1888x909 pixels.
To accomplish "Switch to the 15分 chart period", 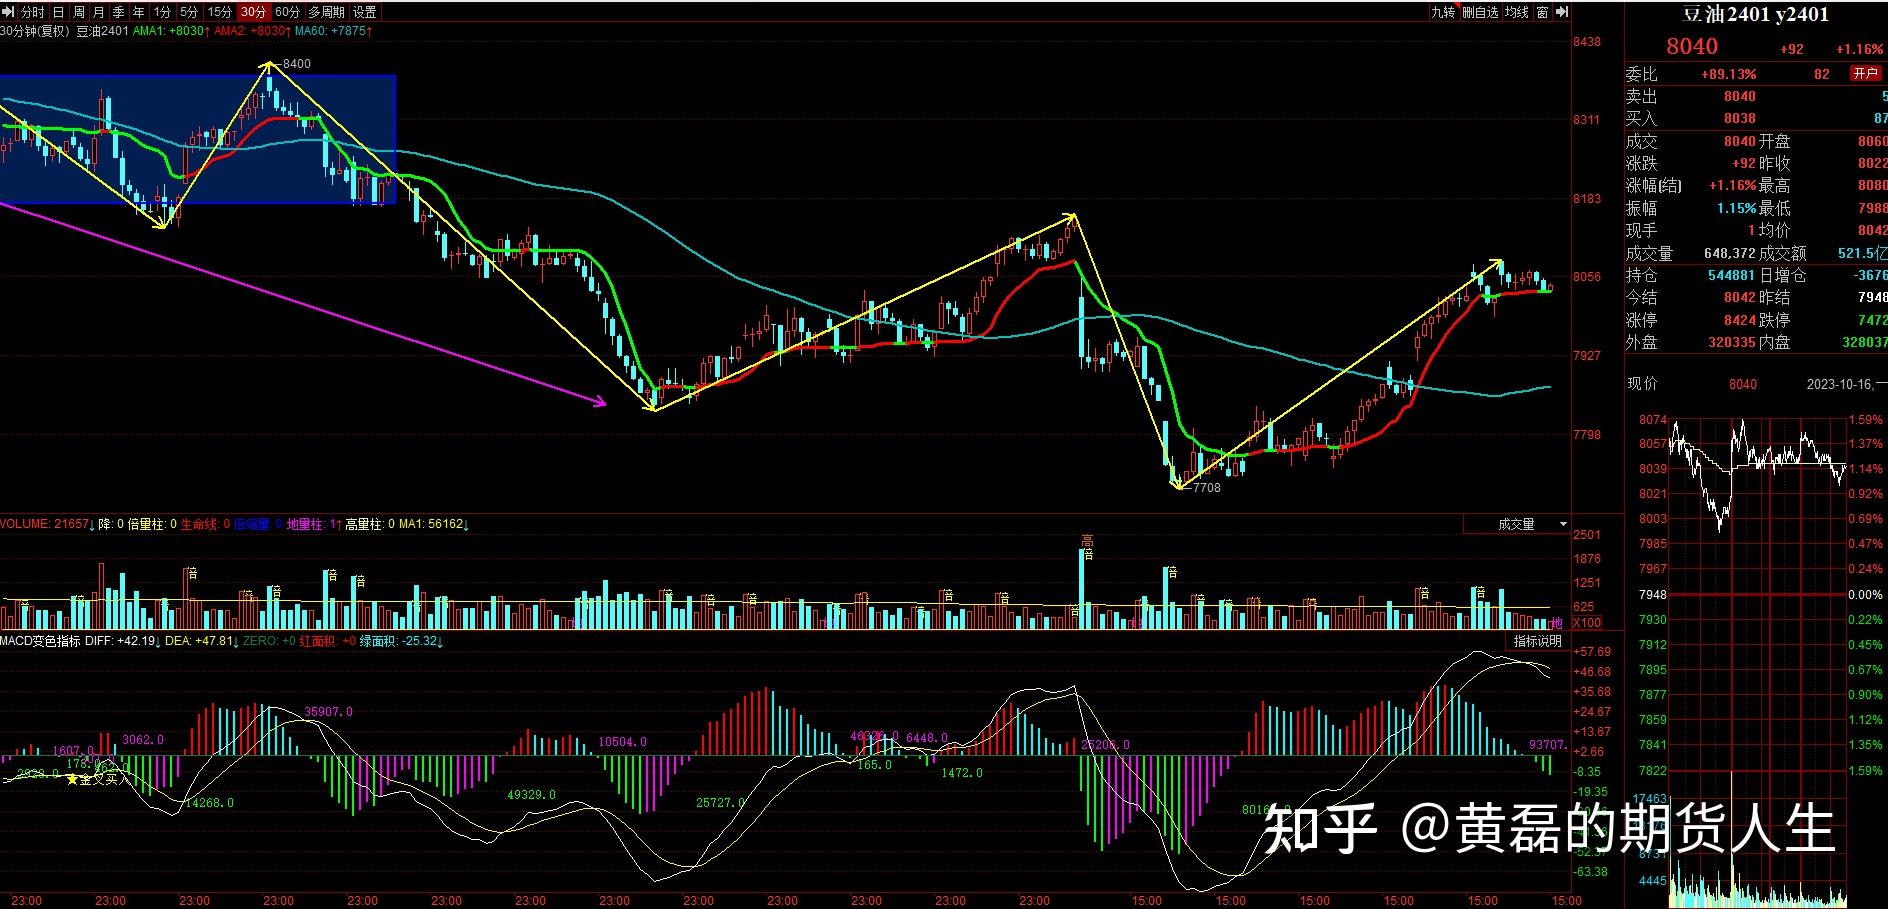I will 220,12.
